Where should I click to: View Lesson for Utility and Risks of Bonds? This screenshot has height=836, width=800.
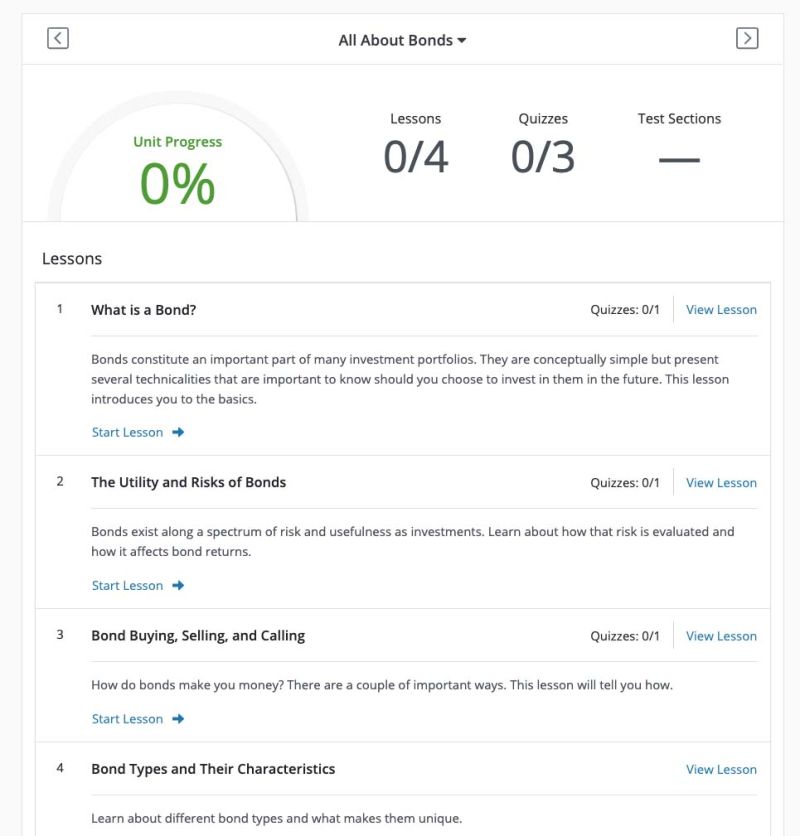point(721,483)
